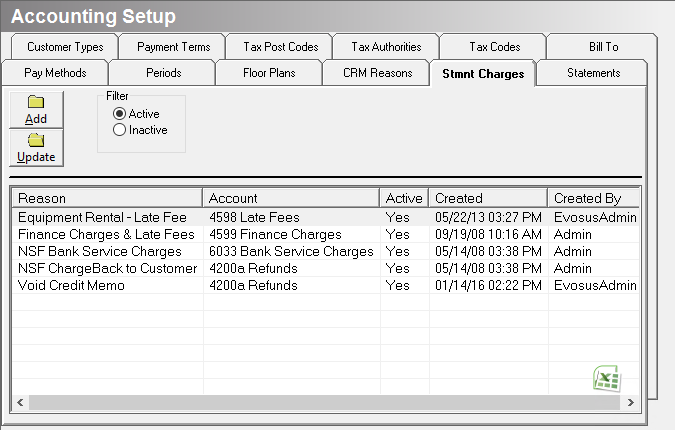
Task: Switch to the Statements tab
Action: (593, 73)
